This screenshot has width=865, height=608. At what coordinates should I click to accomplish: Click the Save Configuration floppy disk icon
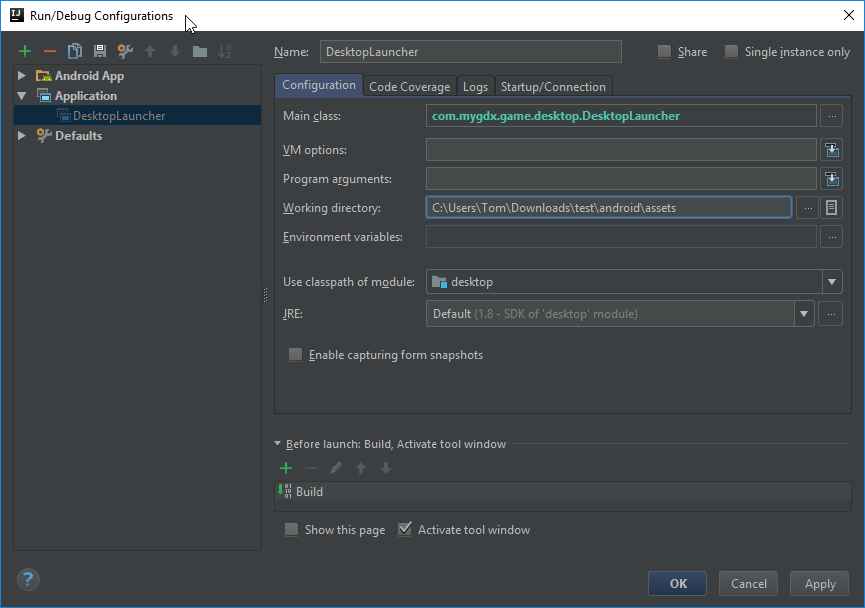pos(100,51)
